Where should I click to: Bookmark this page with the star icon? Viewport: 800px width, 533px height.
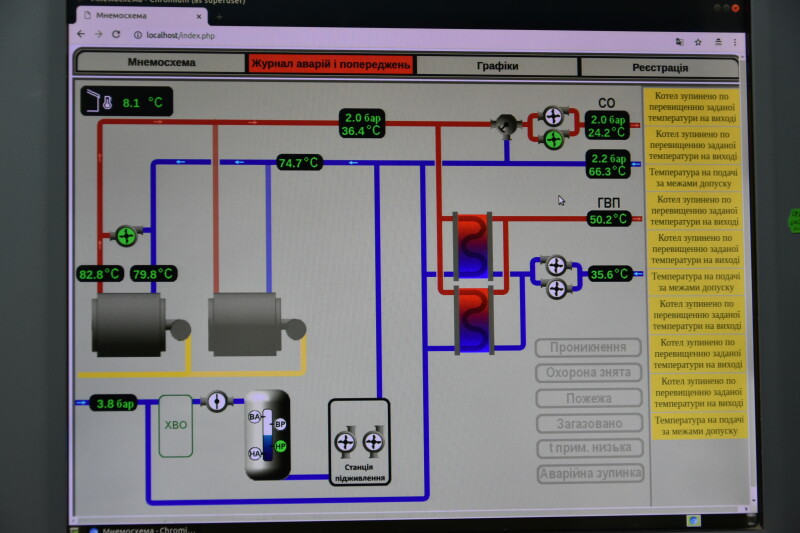(x=698, y=42)
